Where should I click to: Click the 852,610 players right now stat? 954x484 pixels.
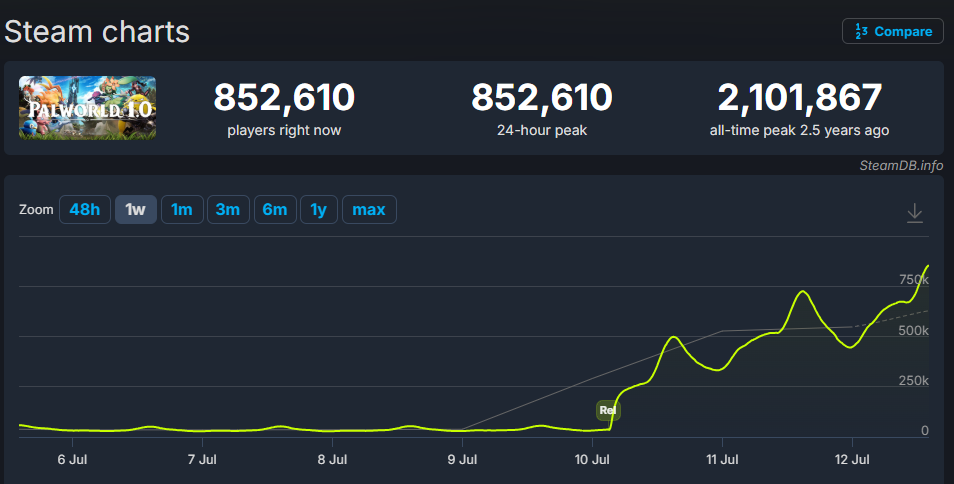[x=284, y=108]
